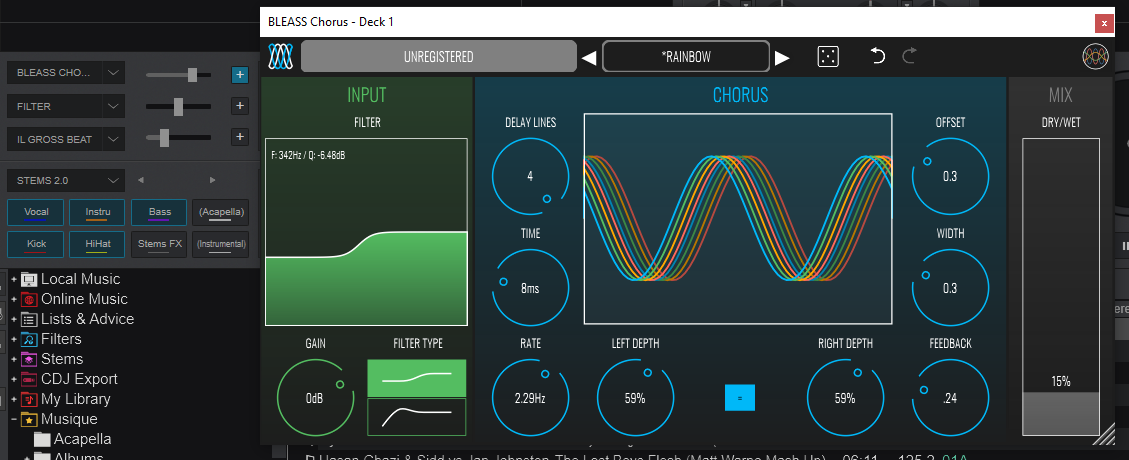Click the plus button beside IL GROSS BEAT
The height and width of the screenshot is (460, 1129).
239,137
